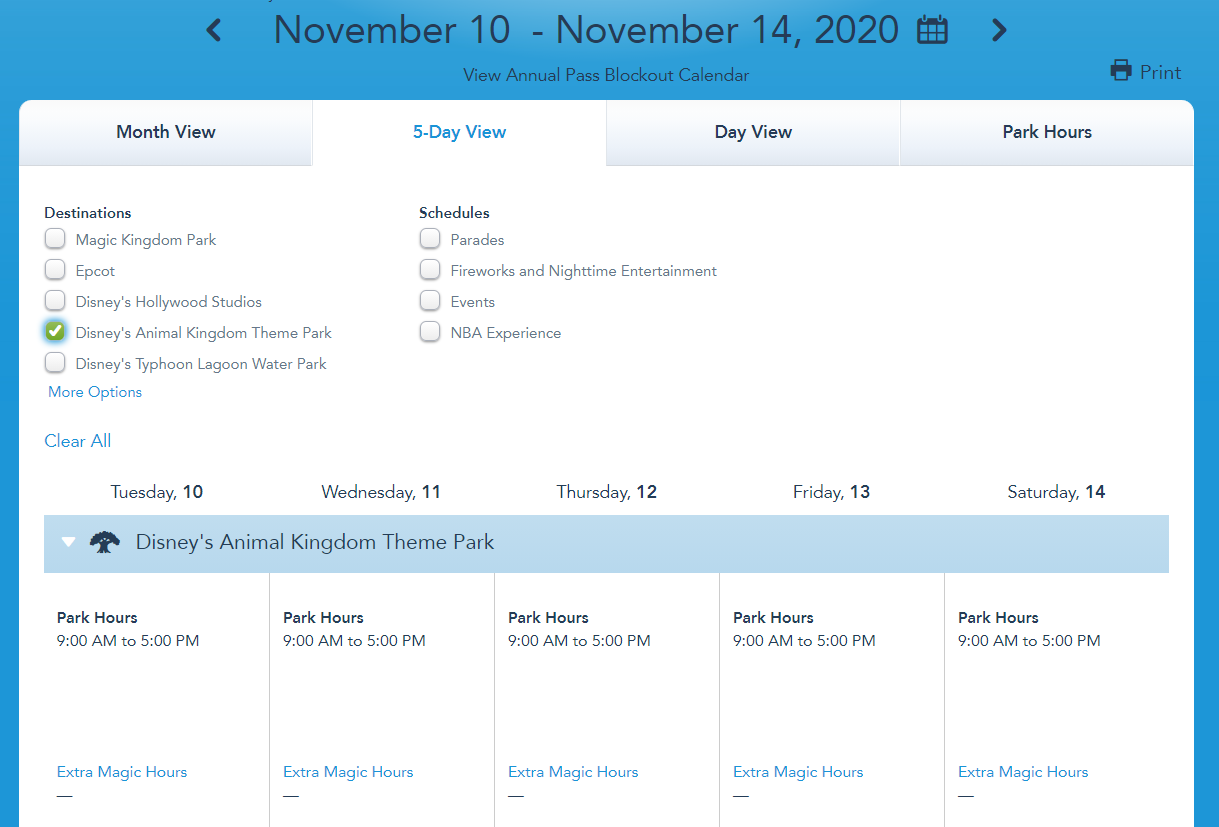The height and width of the screenshot is (827, 1219).
Task: Click the Animal Kingdom tree icon
Action: click(x=105, y=543)
